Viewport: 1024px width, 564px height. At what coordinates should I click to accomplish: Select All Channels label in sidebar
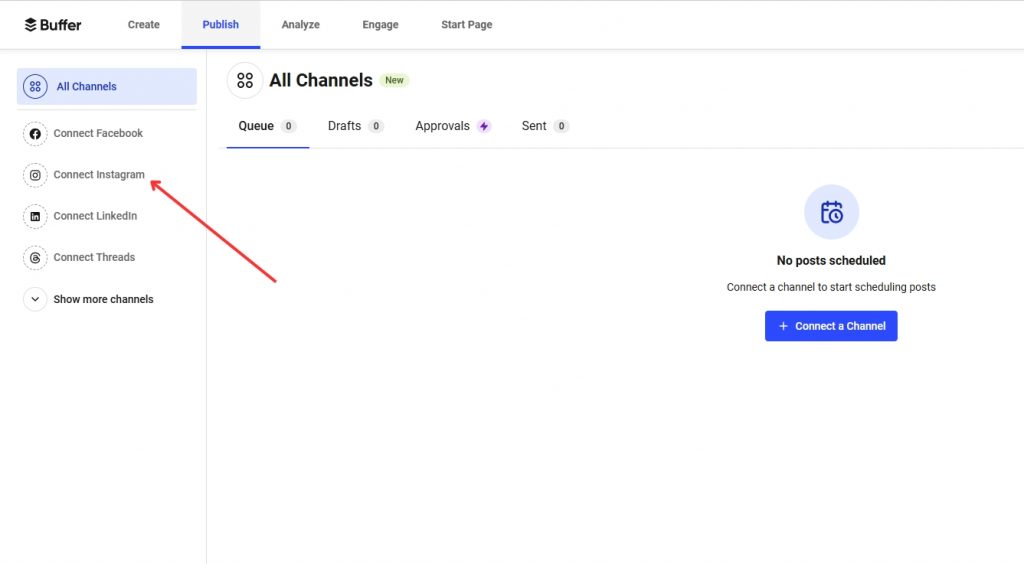tap(86, 86)
